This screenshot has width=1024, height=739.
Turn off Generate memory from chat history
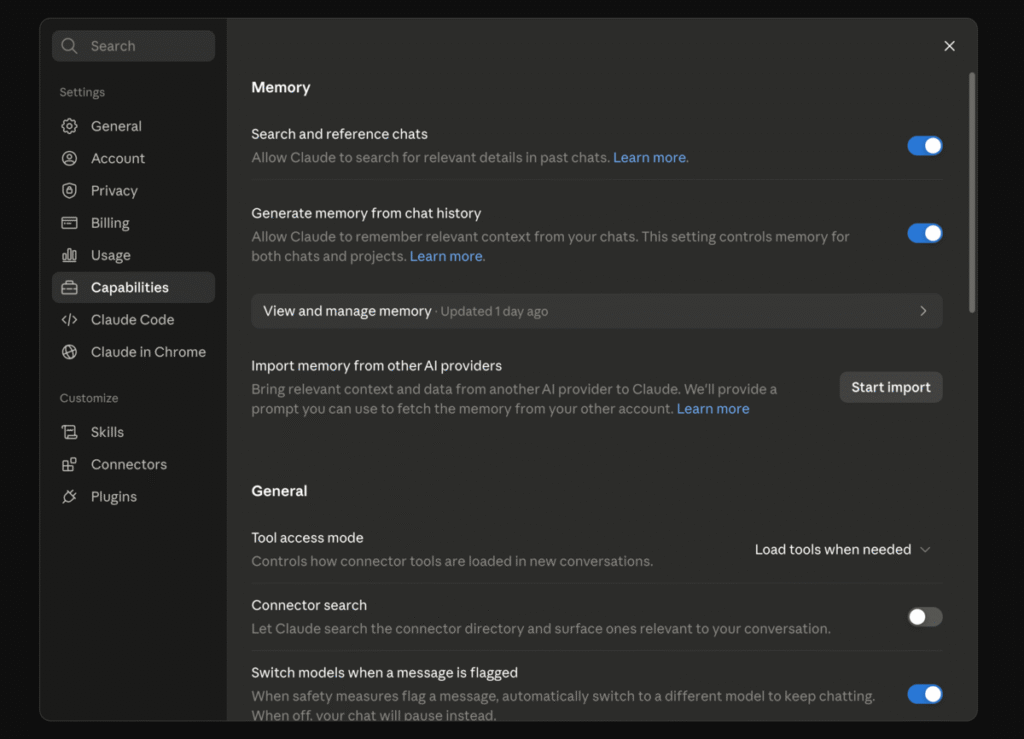(x=925, y=233)
